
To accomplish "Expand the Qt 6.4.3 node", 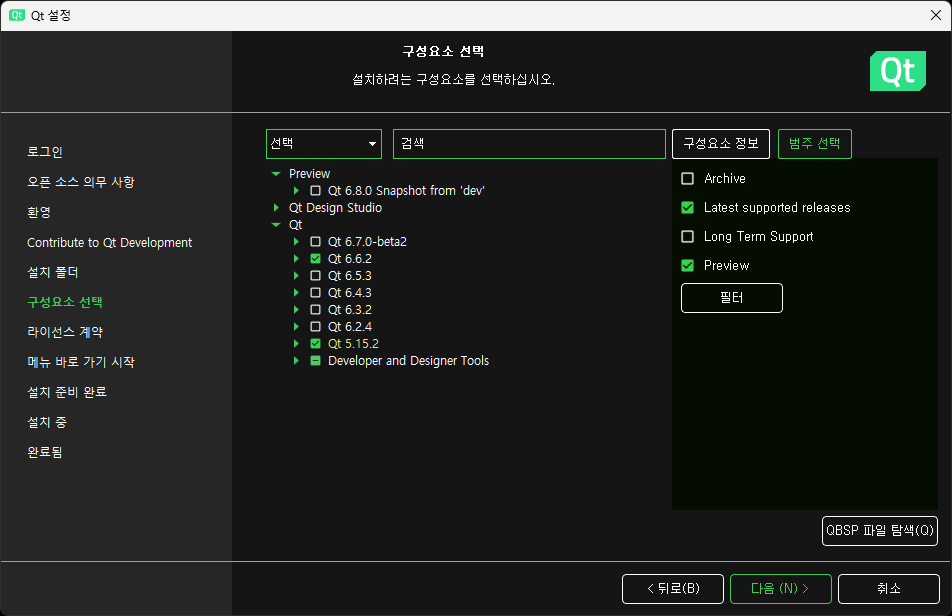I will click(x=296, y=293).
